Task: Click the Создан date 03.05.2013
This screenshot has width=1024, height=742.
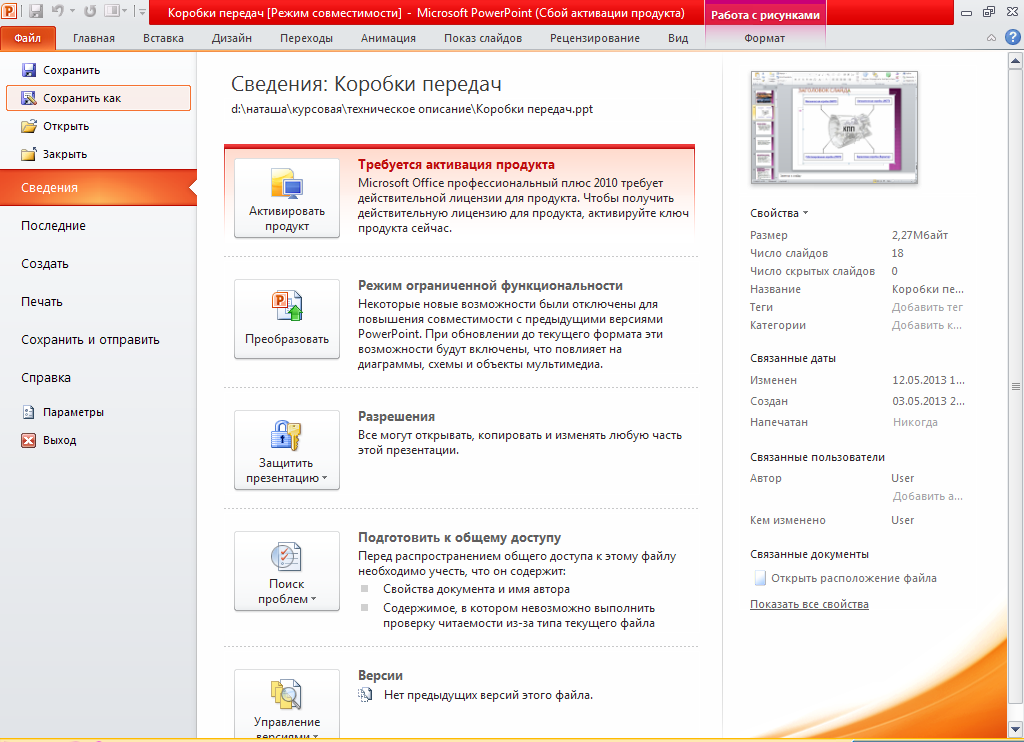Action: click(928, 401)
